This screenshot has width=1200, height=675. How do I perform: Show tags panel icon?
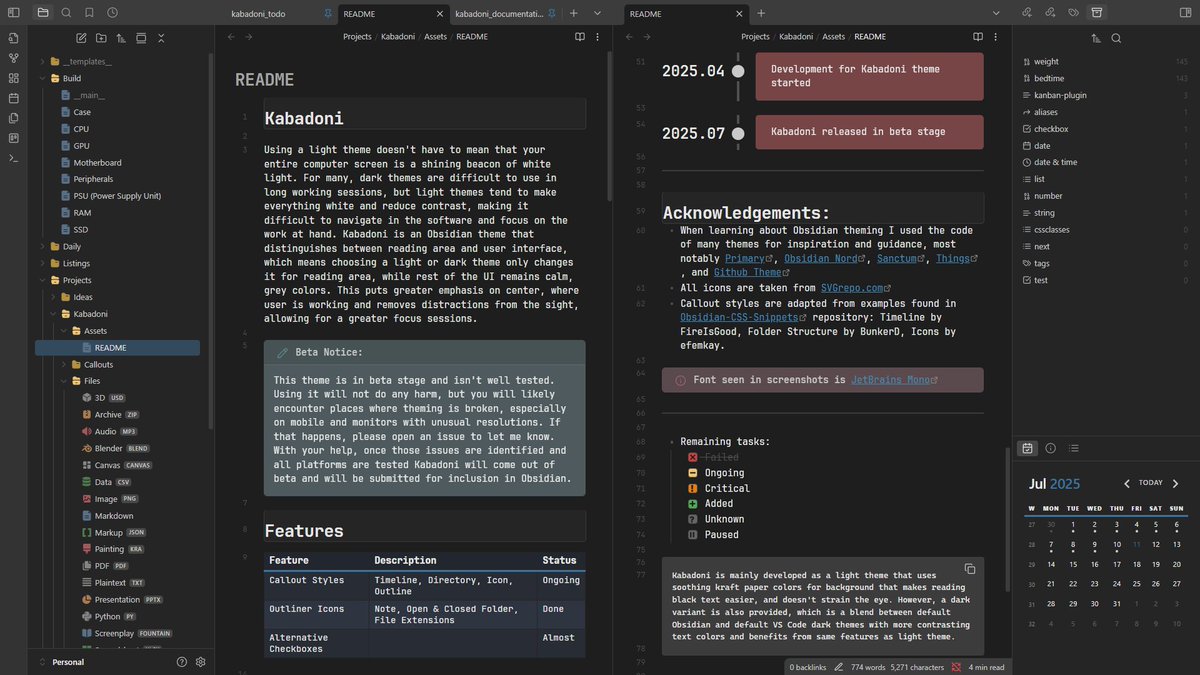tap(1073, 13)
